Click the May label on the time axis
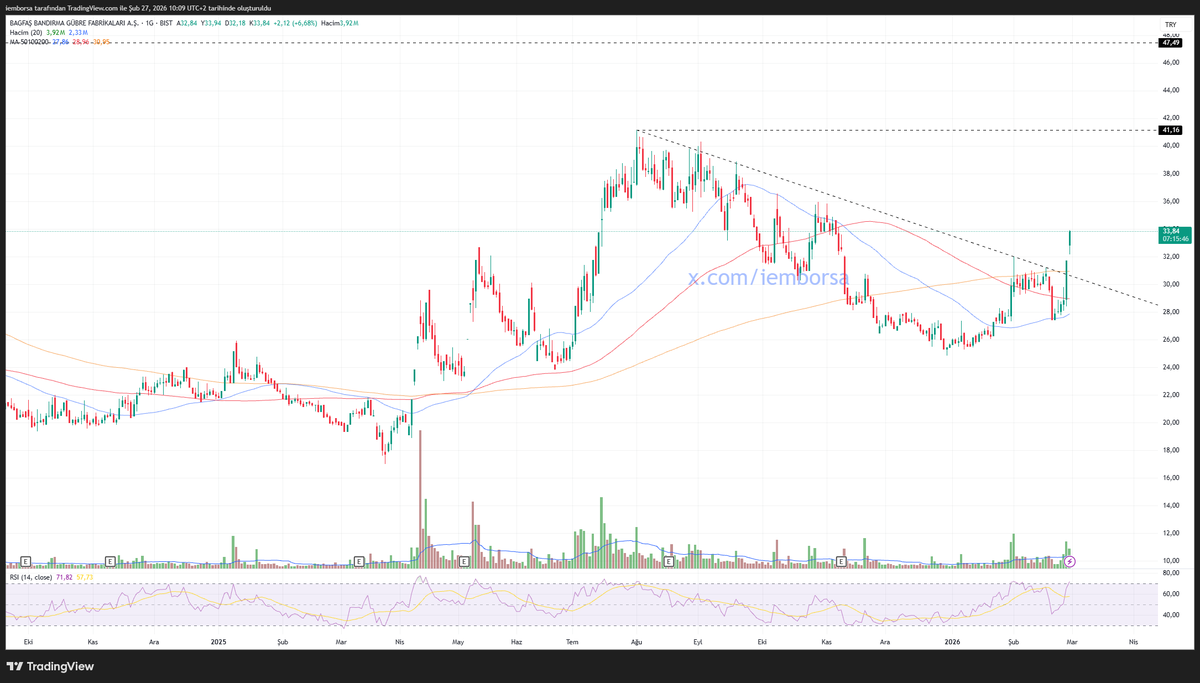1200x683 pixels. (459, 640)
